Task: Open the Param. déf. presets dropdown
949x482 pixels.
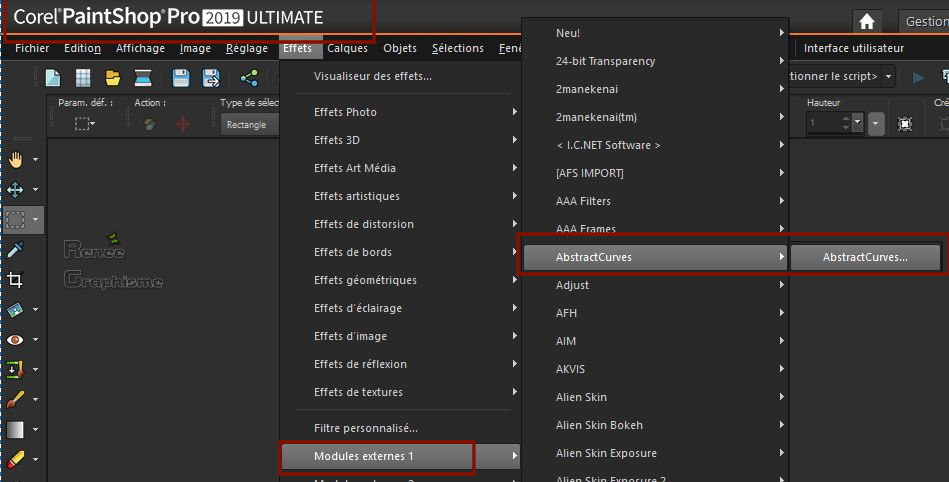Action: (84, 124)
